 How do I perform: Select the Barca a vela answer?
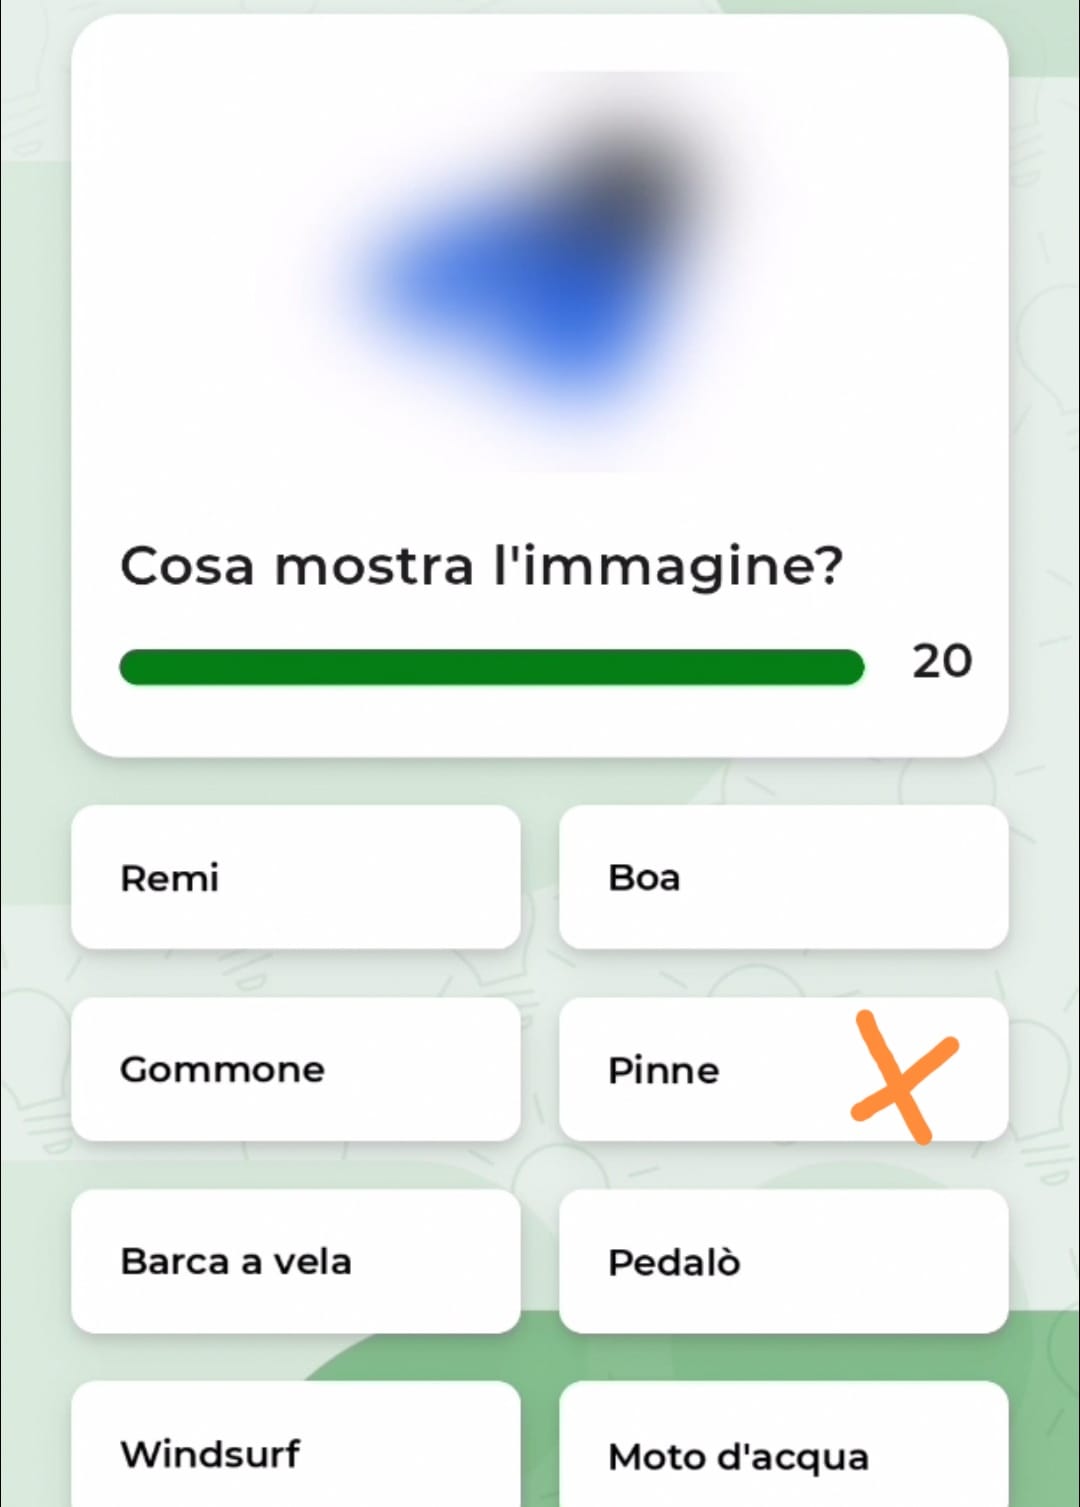295,1261
